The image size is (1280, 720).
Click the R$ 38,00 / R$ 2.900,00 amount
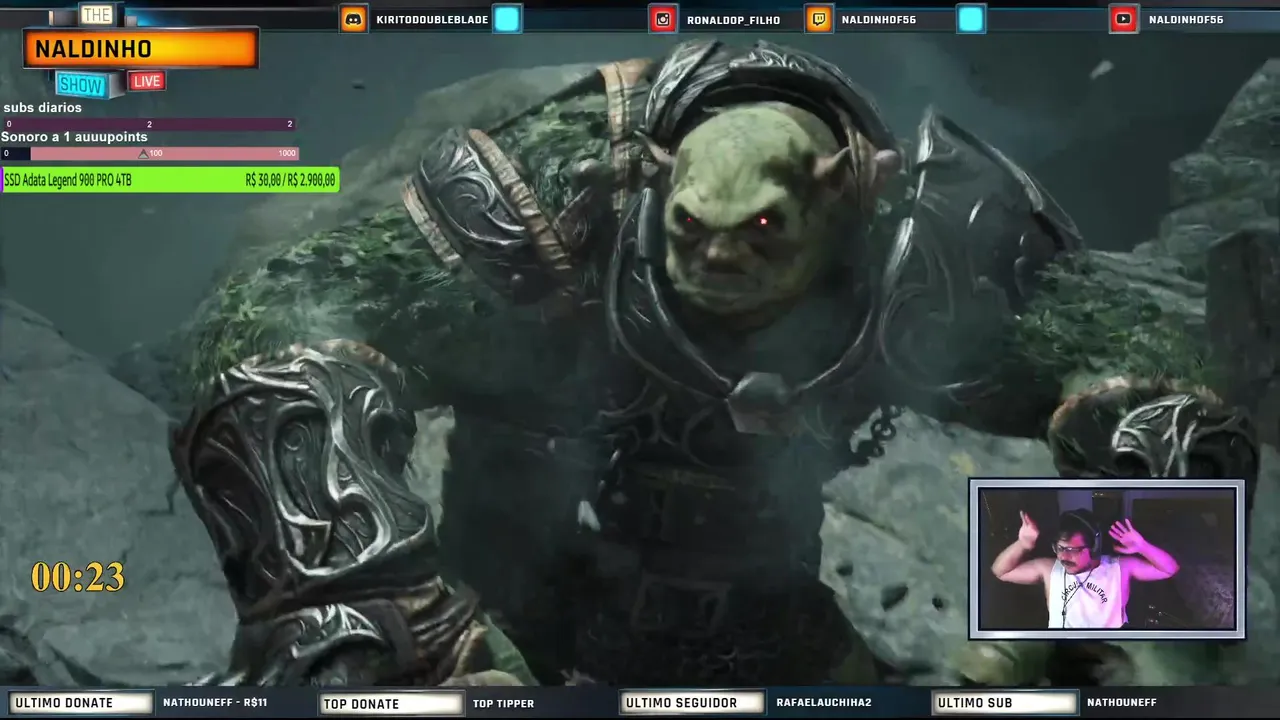click(290, 180)
